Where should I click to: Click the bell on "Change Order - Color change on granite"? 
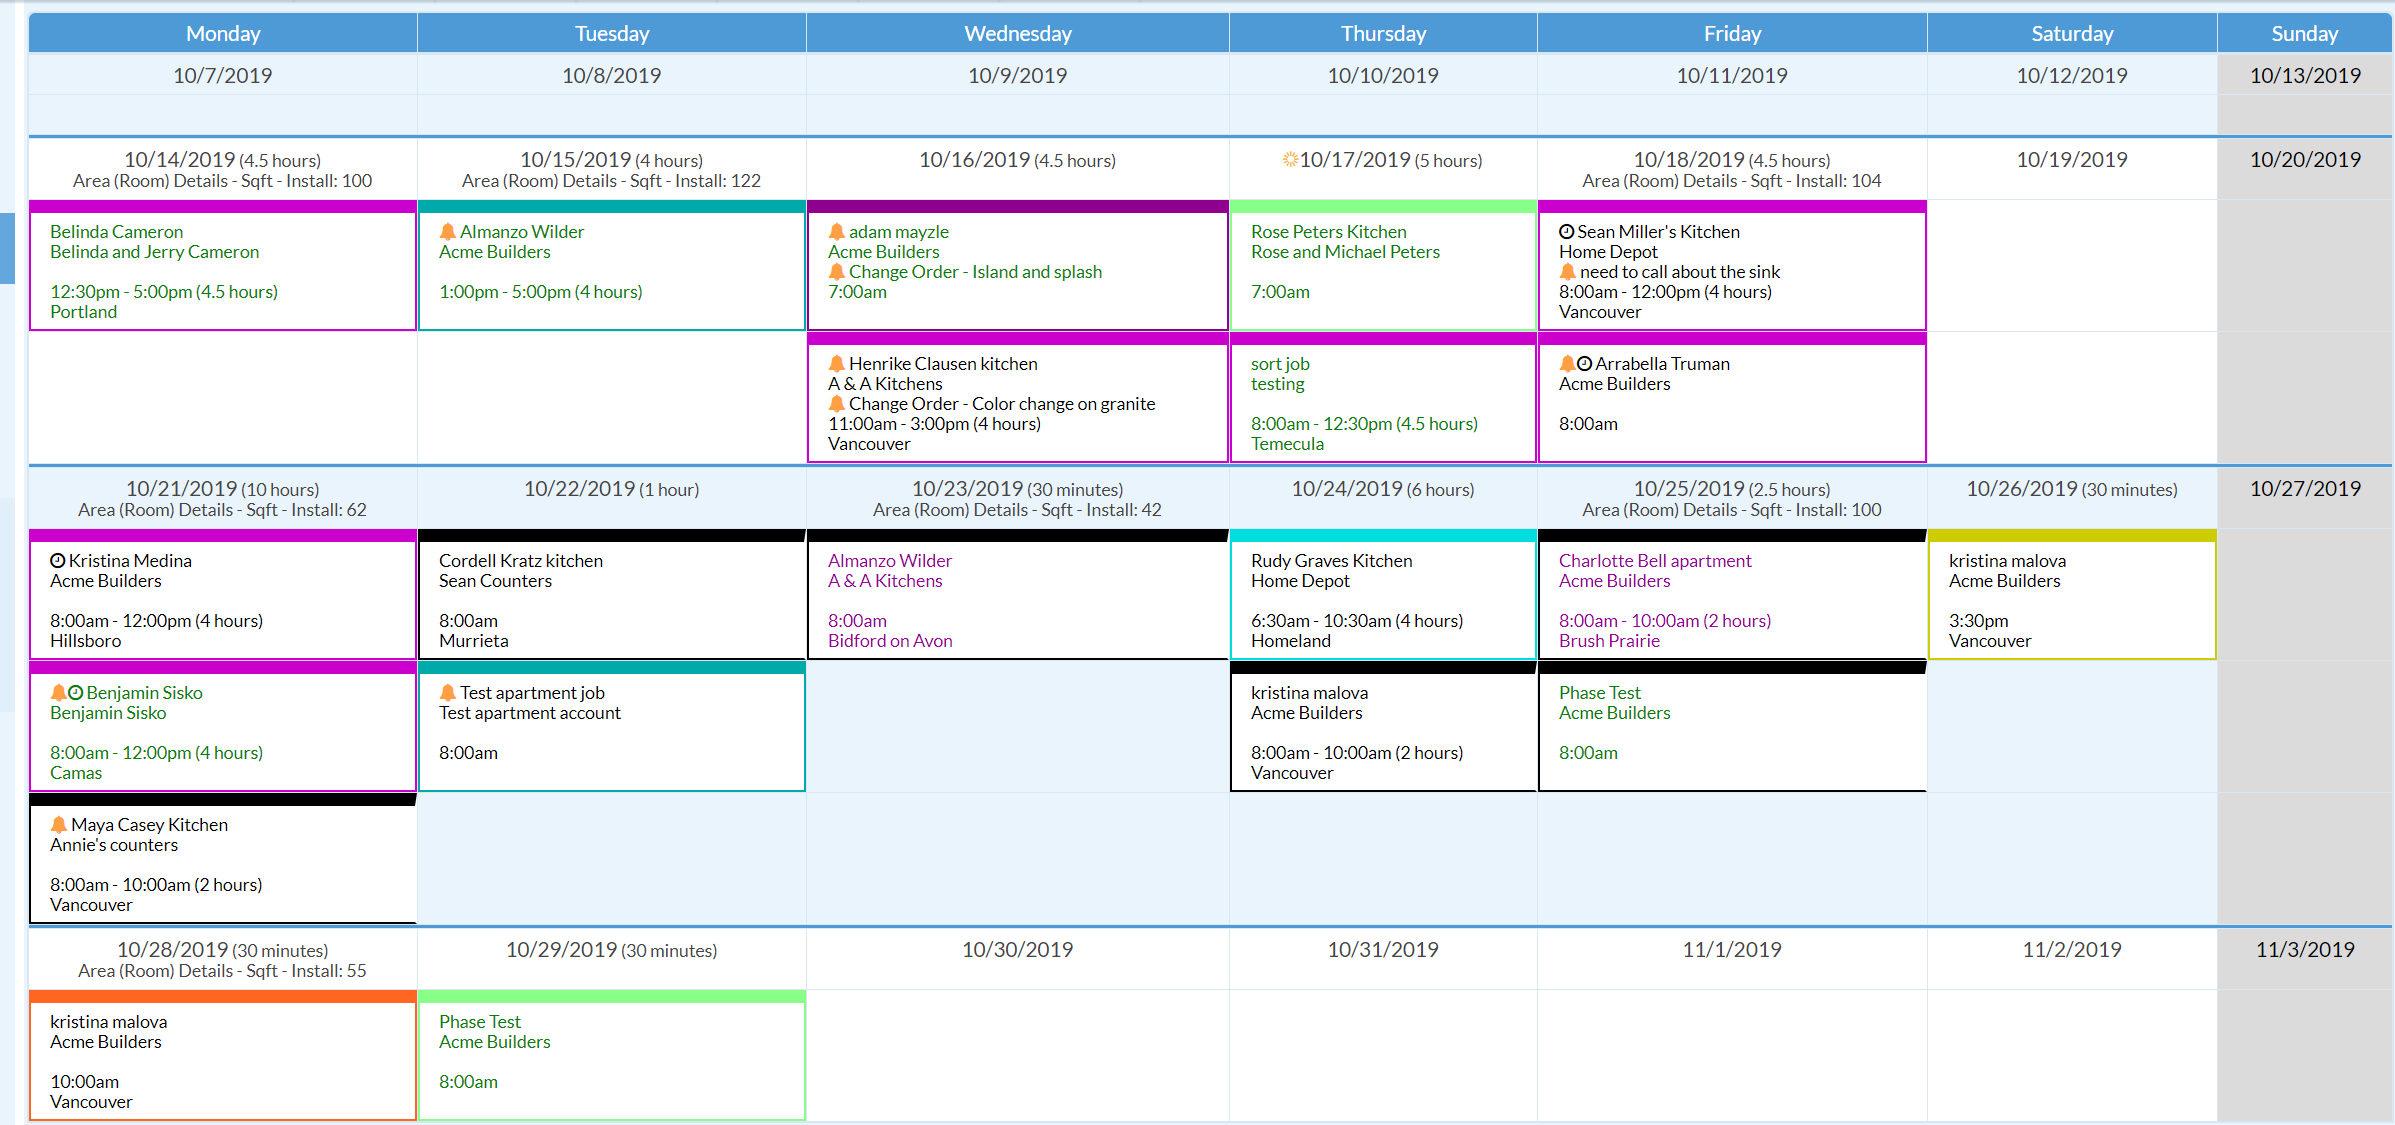point(836,403)
